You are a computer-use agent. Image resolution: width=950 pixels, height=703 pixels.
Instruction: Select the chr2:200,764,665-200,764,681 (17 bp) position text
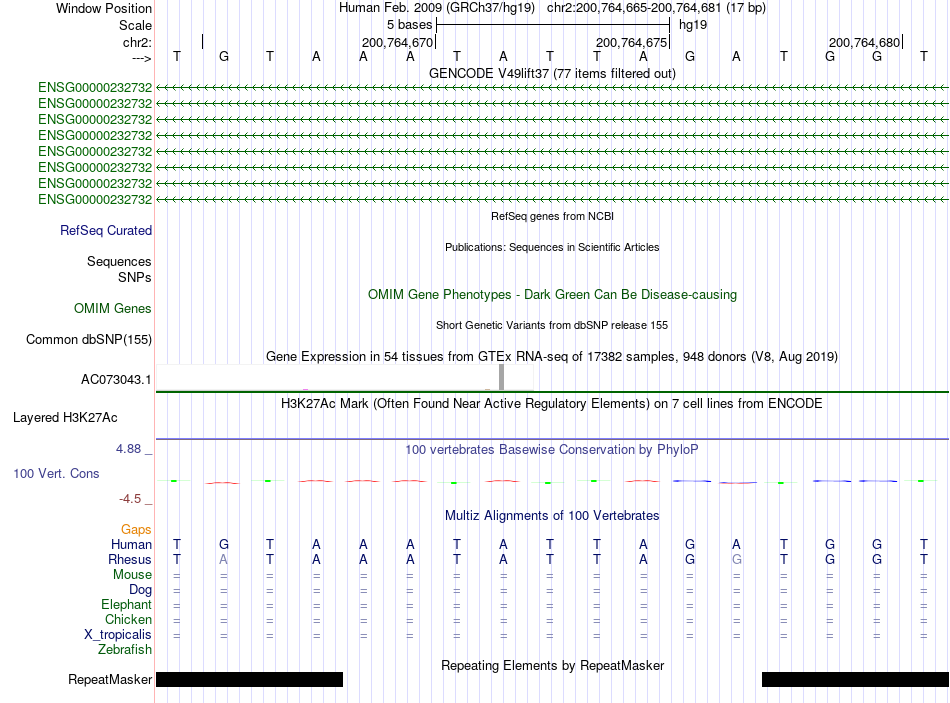[x=656, y=8]
